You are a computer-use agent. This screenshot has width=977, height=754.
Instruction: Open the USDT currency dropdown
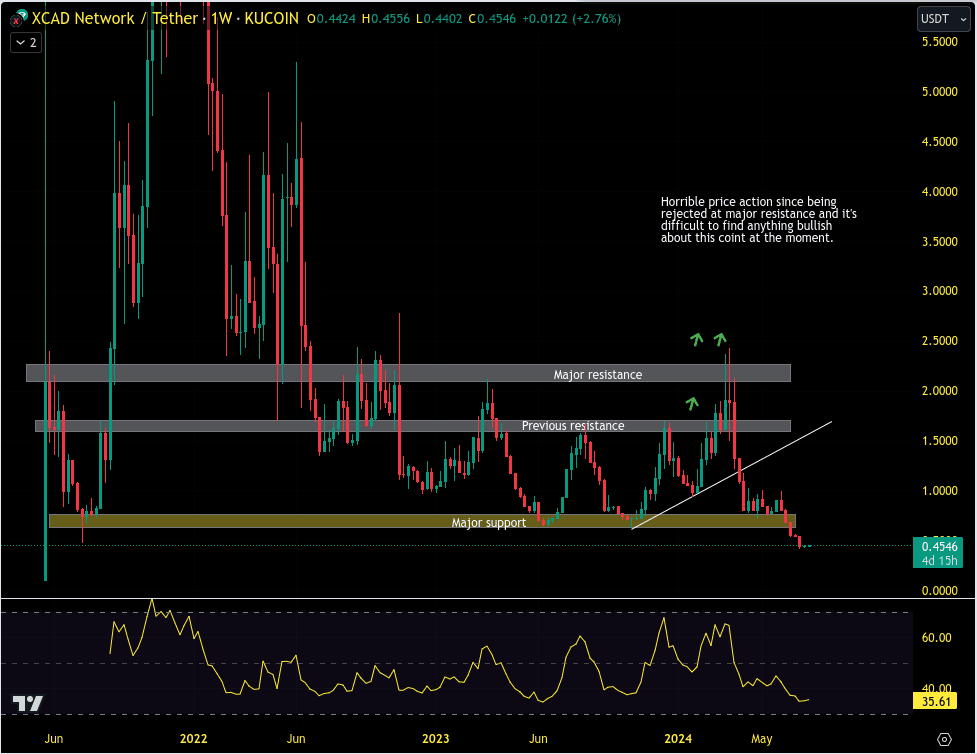coord(943,19)
